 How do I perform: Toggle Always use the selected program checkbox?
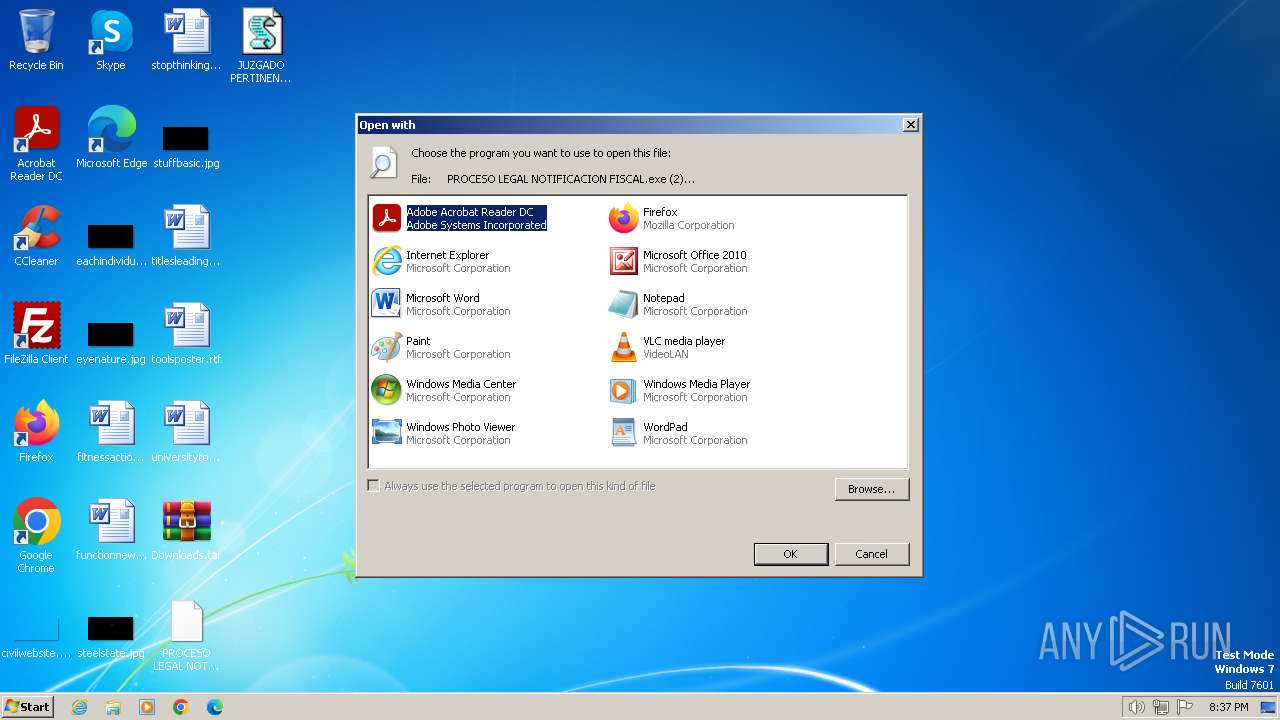tap(374, 486)
